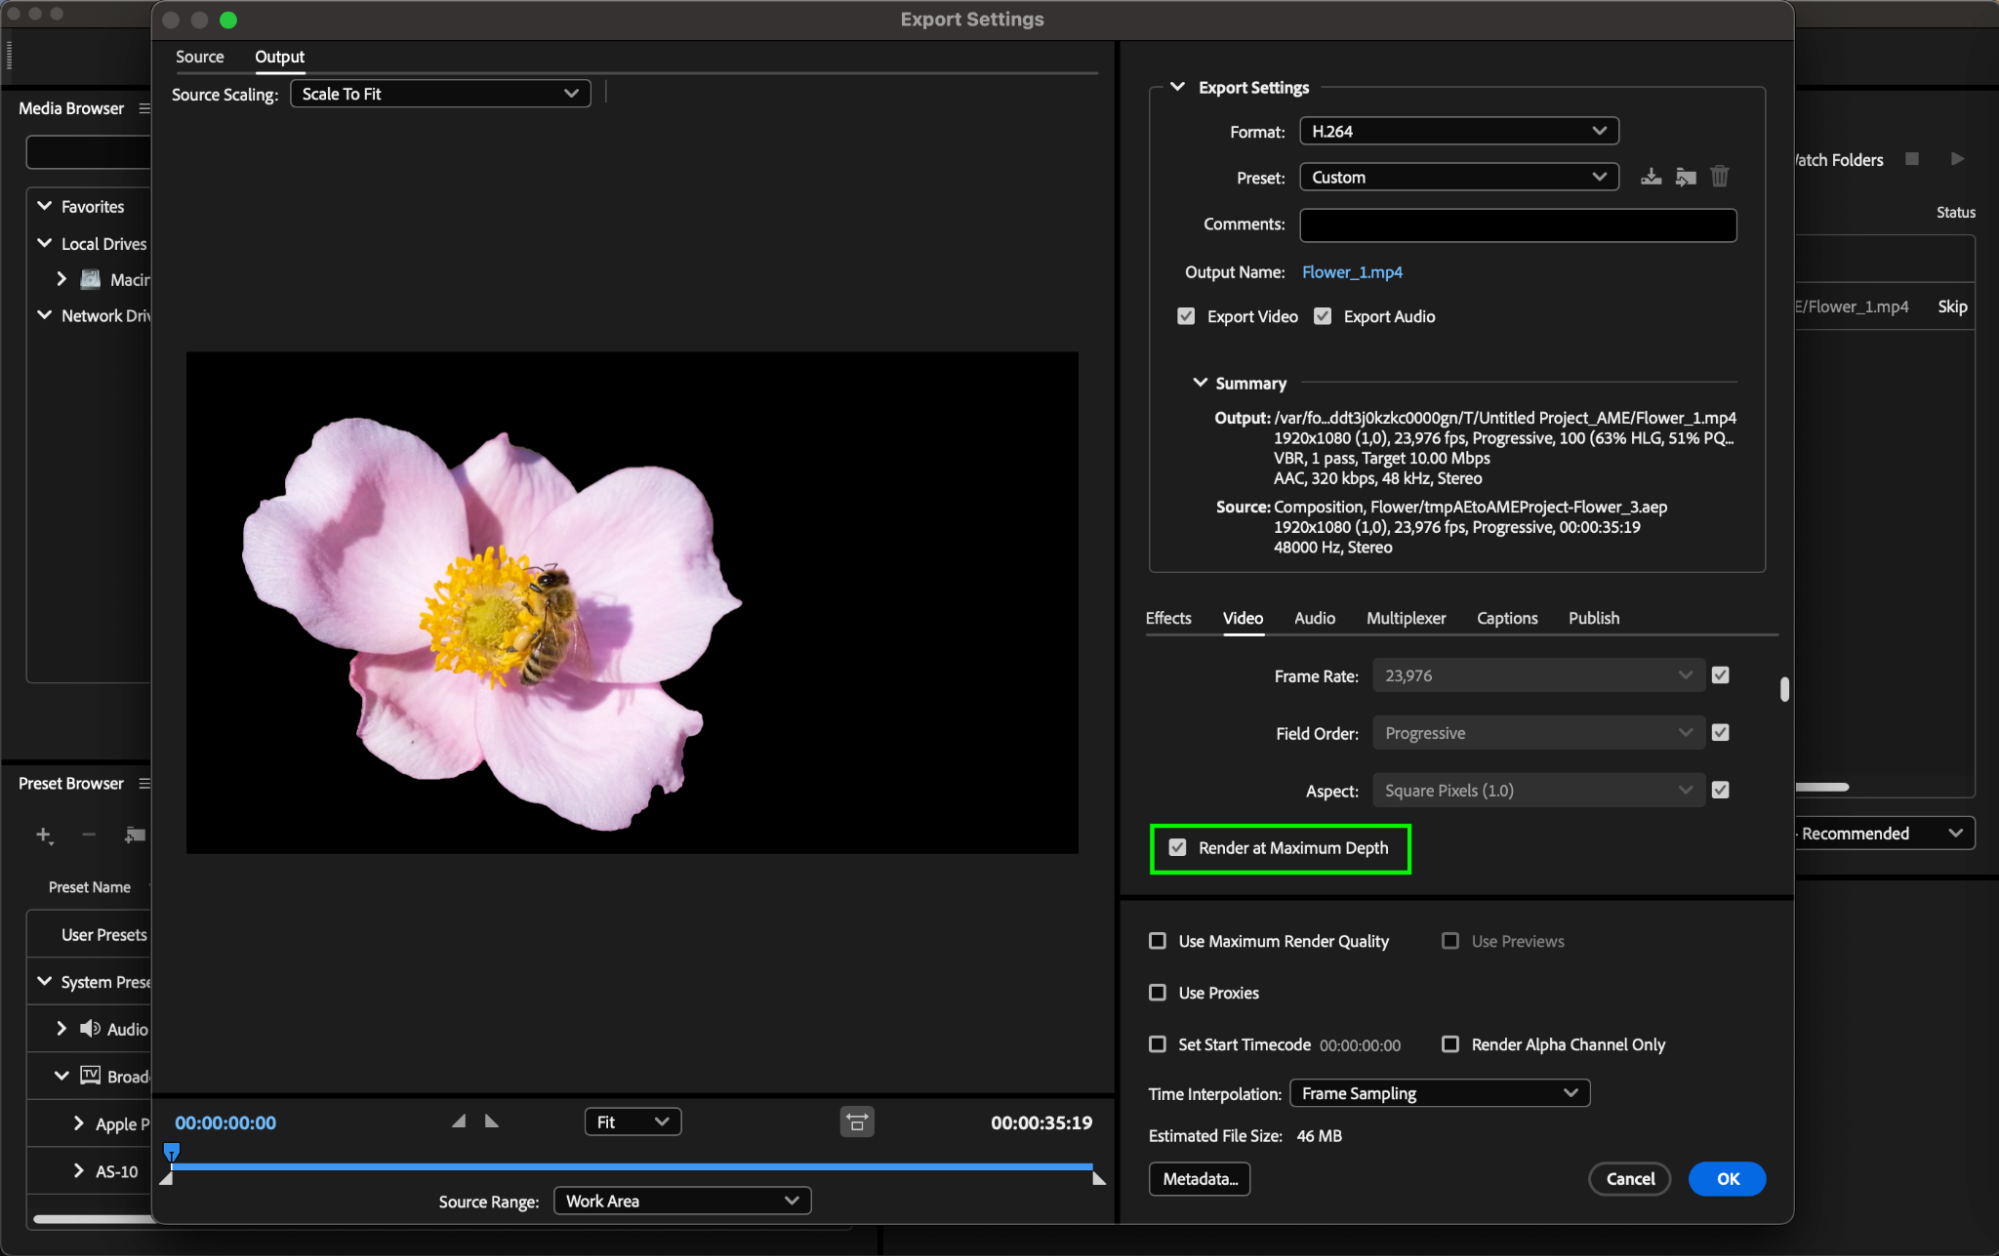Click the aspect ratio correction icon
Screen dimensions: 1999x1257
pyautogui.click(x=857, y=1122)
